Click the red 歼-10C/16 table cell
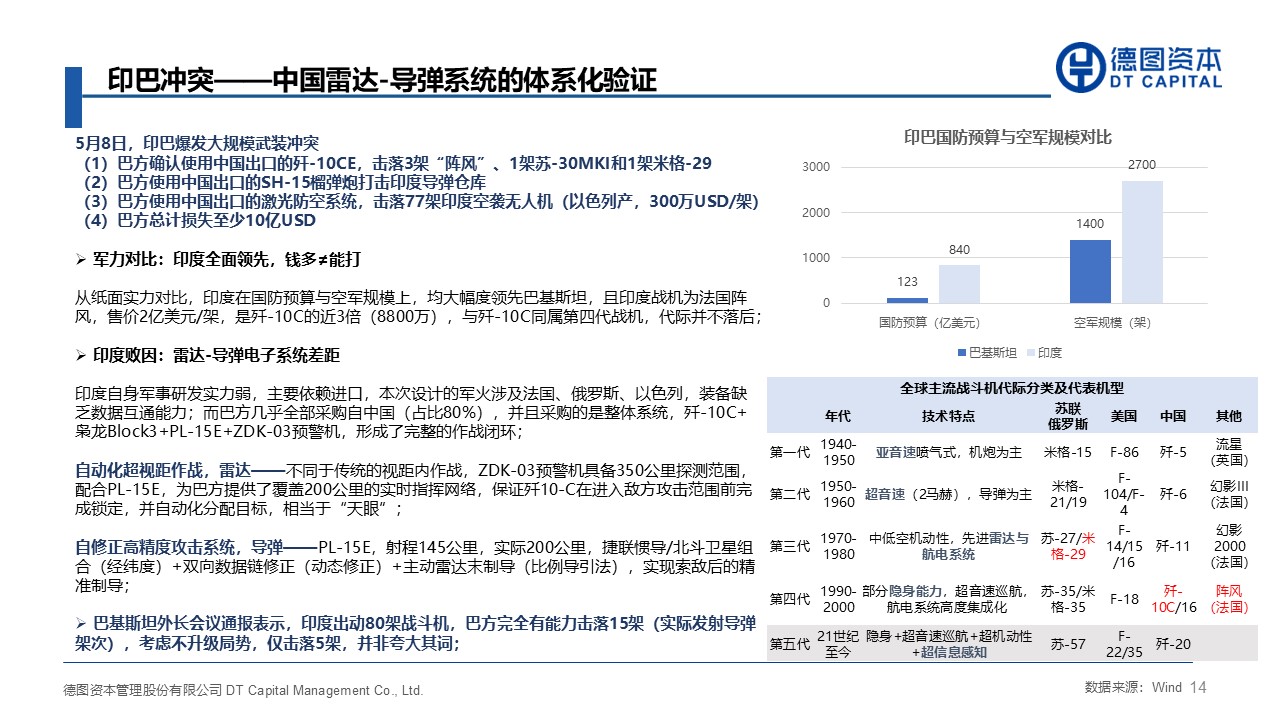1280x720 pixels. click(1173, 599)
